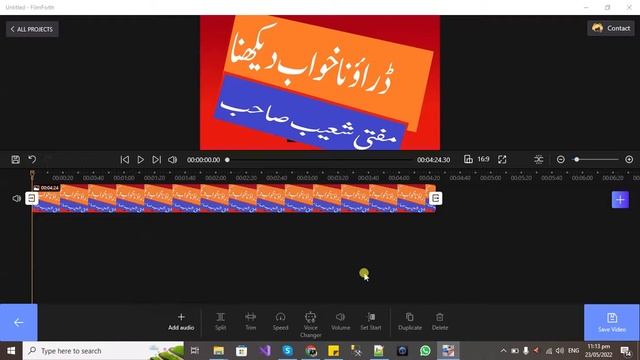640x360 pixels.
Task: Open Sticky Notes from taskbar
Action: point(333,351)
